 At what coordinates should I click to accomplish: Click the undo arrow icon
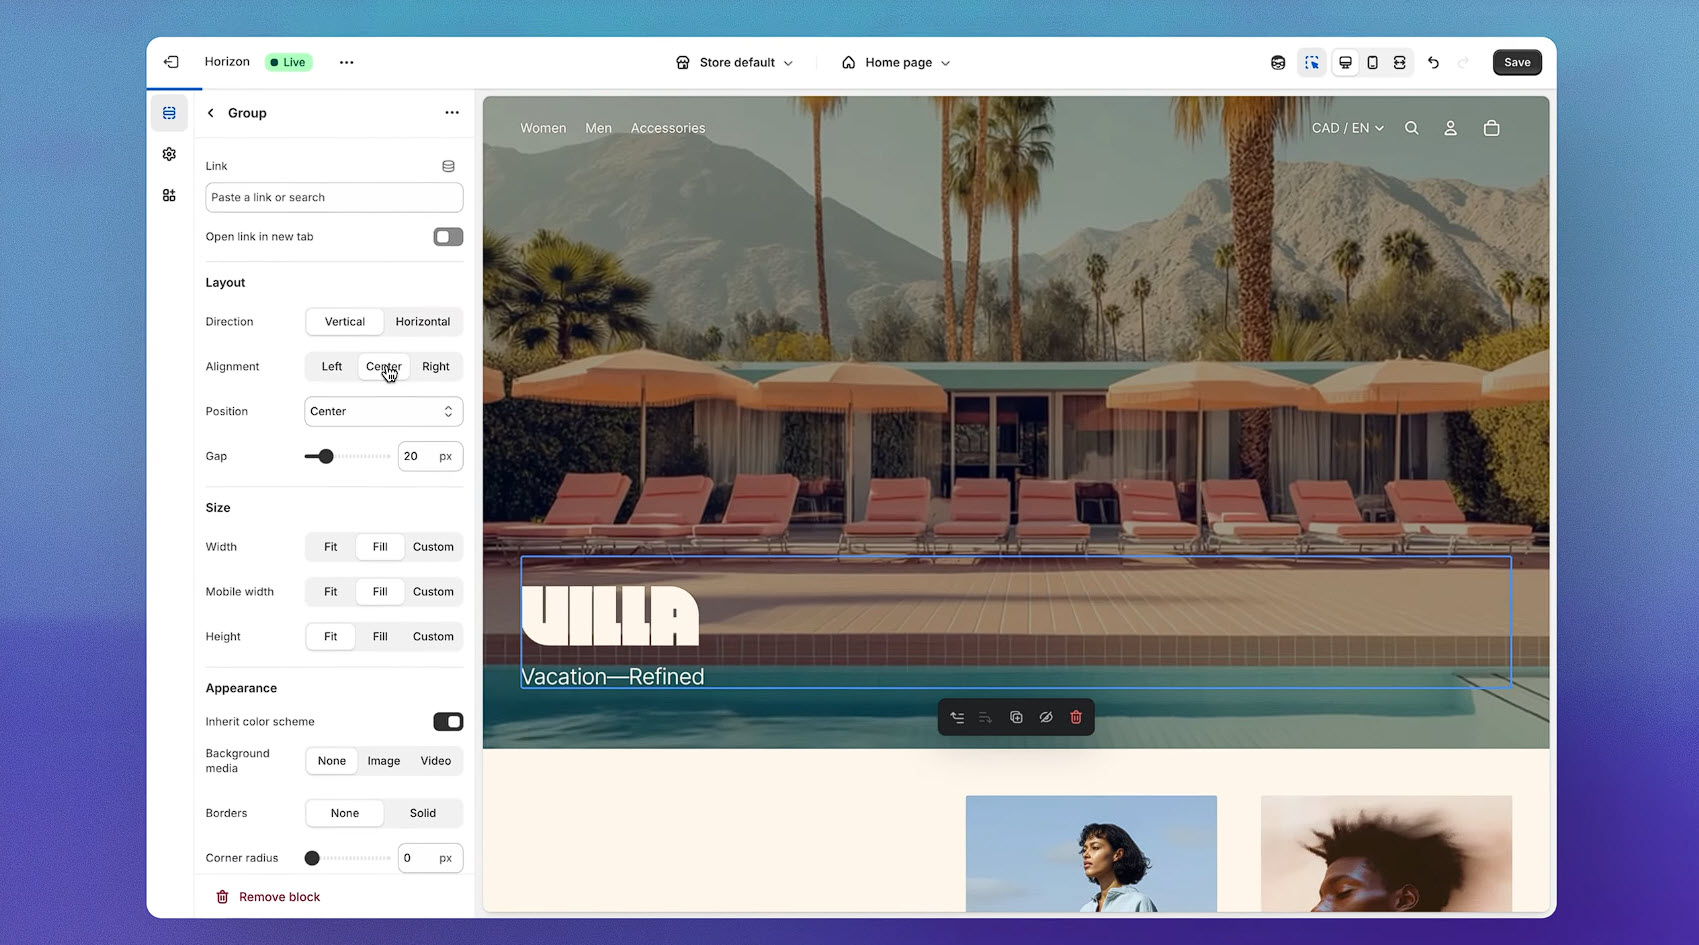(x=1433, y=62)
